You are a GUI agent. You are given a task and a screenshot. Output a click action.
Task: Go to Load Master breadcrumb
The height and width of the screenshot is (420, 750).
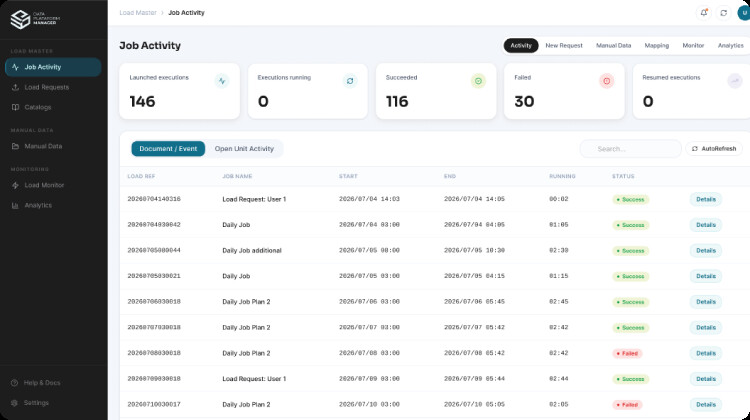138,13
